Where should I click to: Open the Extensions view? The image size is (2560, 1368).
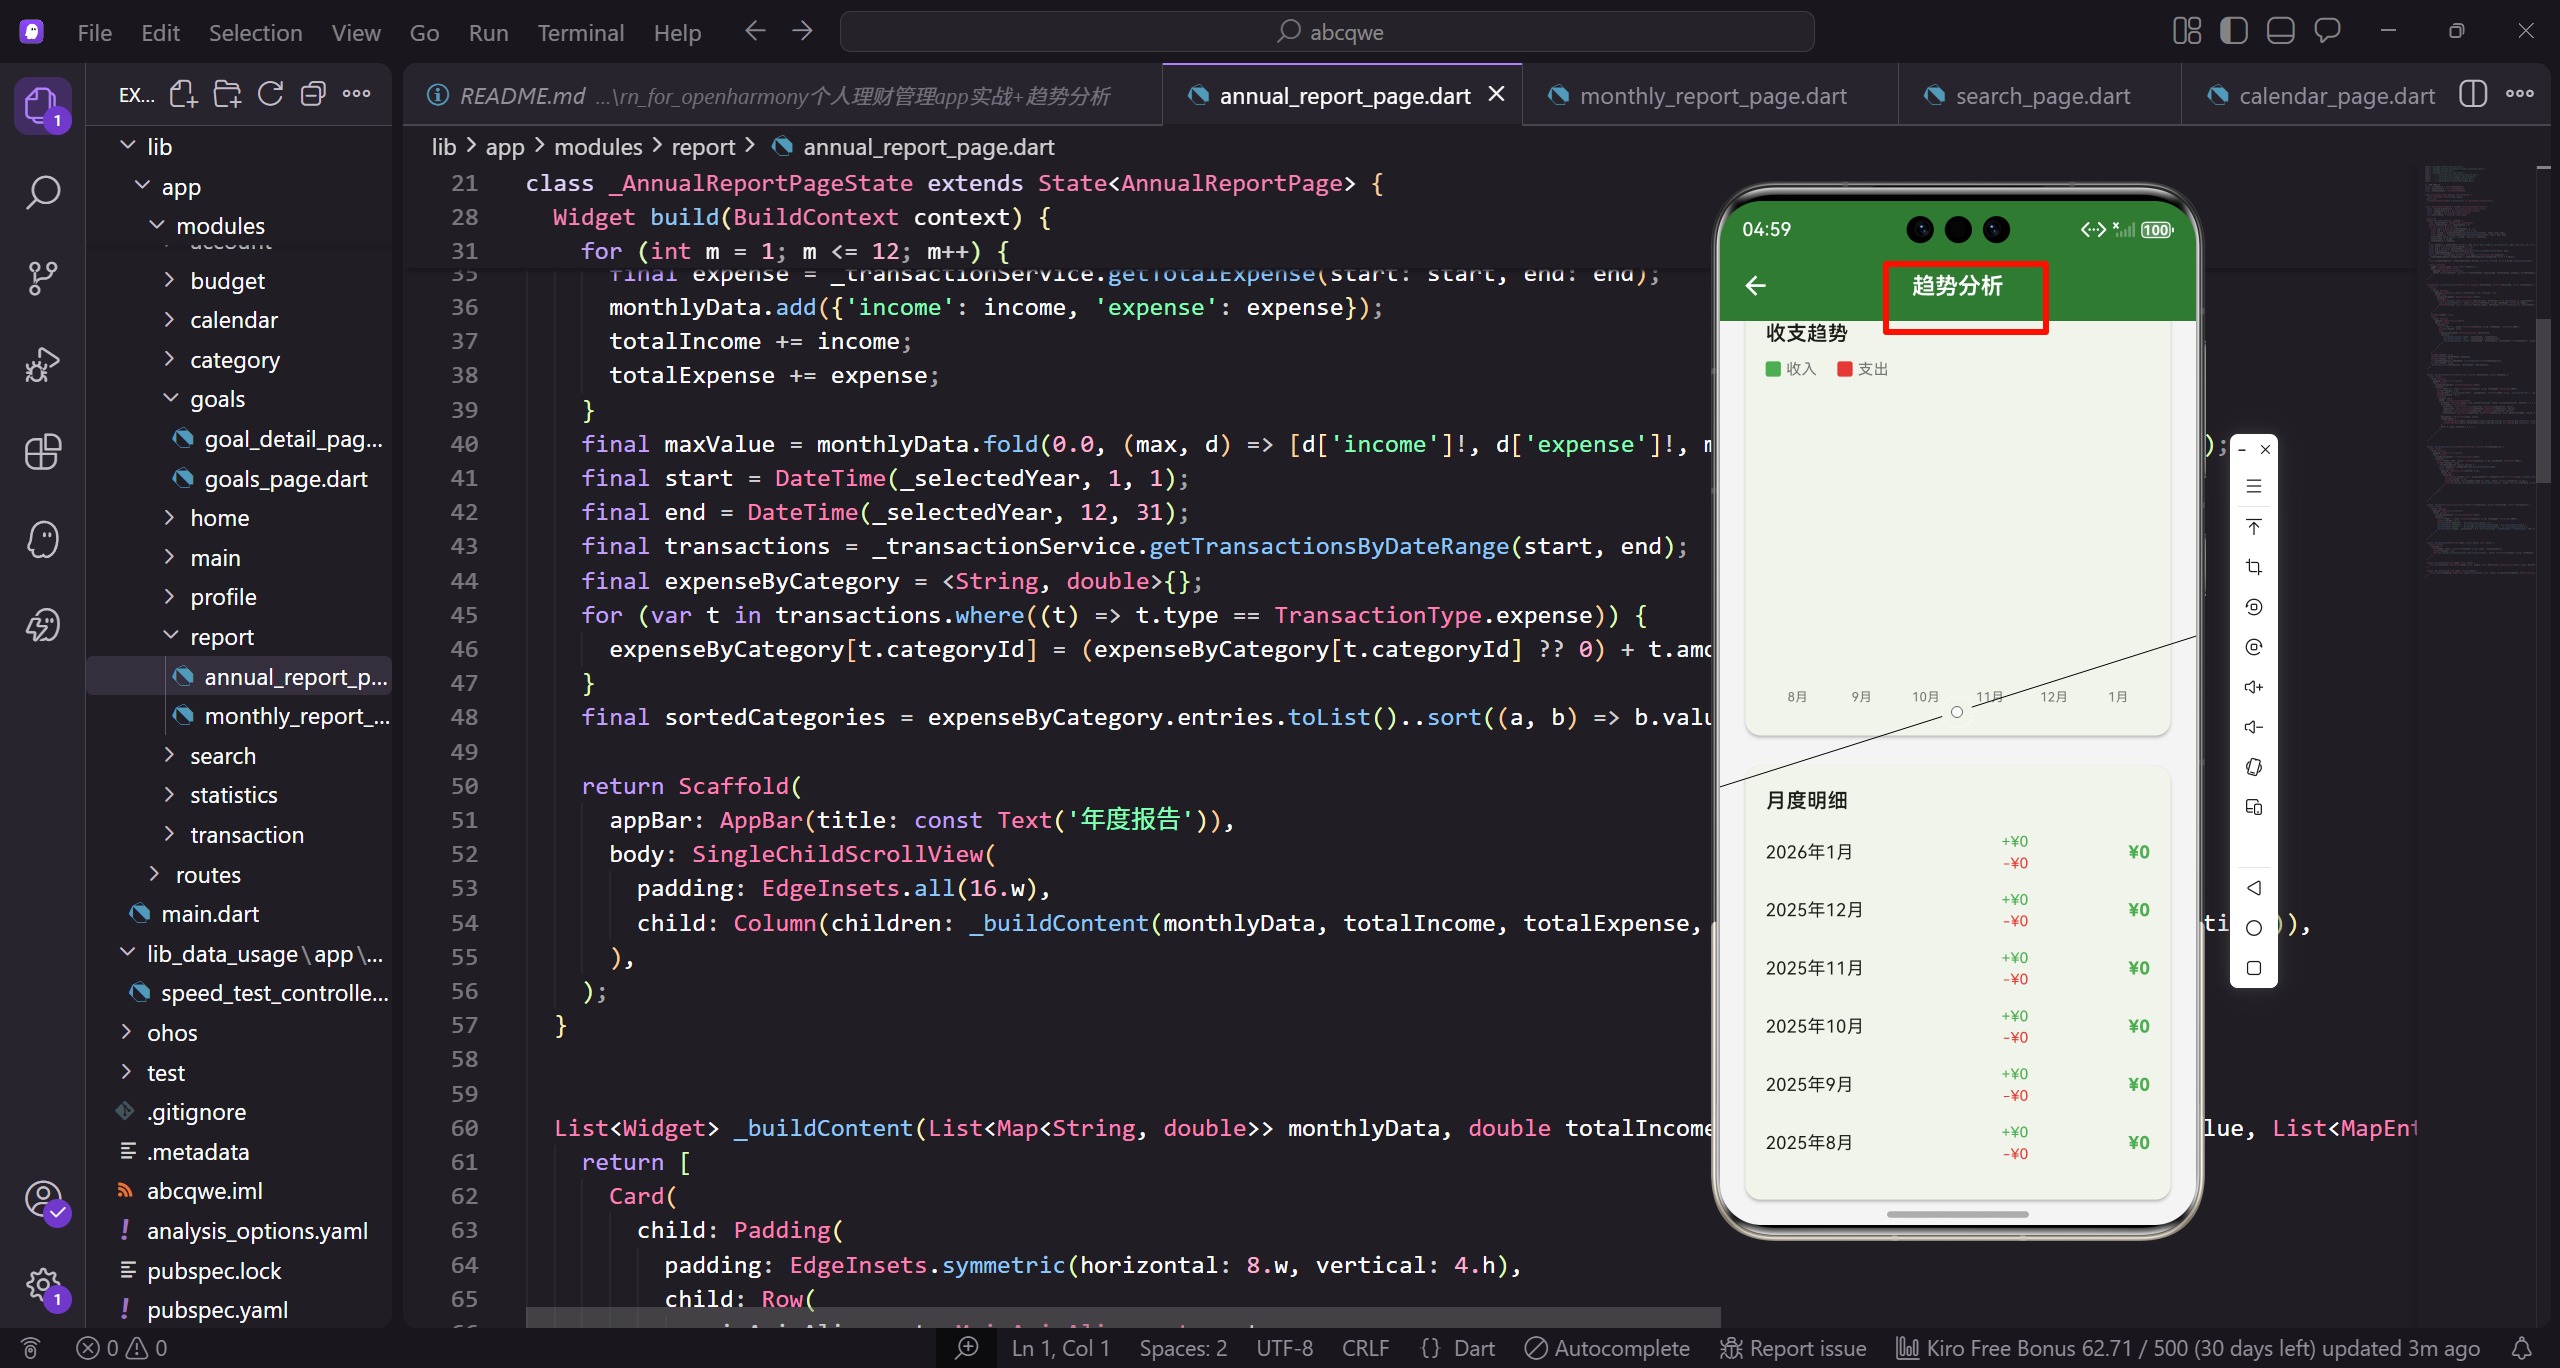pos(43,452)
